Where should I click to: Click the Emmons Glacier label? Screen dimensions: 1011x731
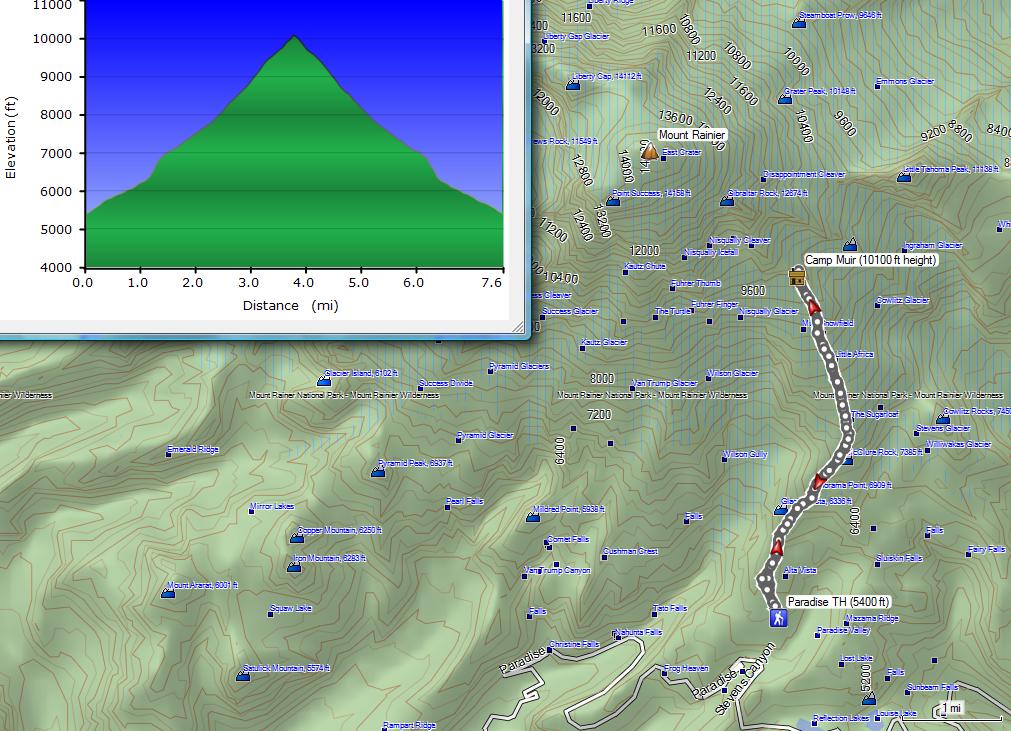(x=905, y=81)
